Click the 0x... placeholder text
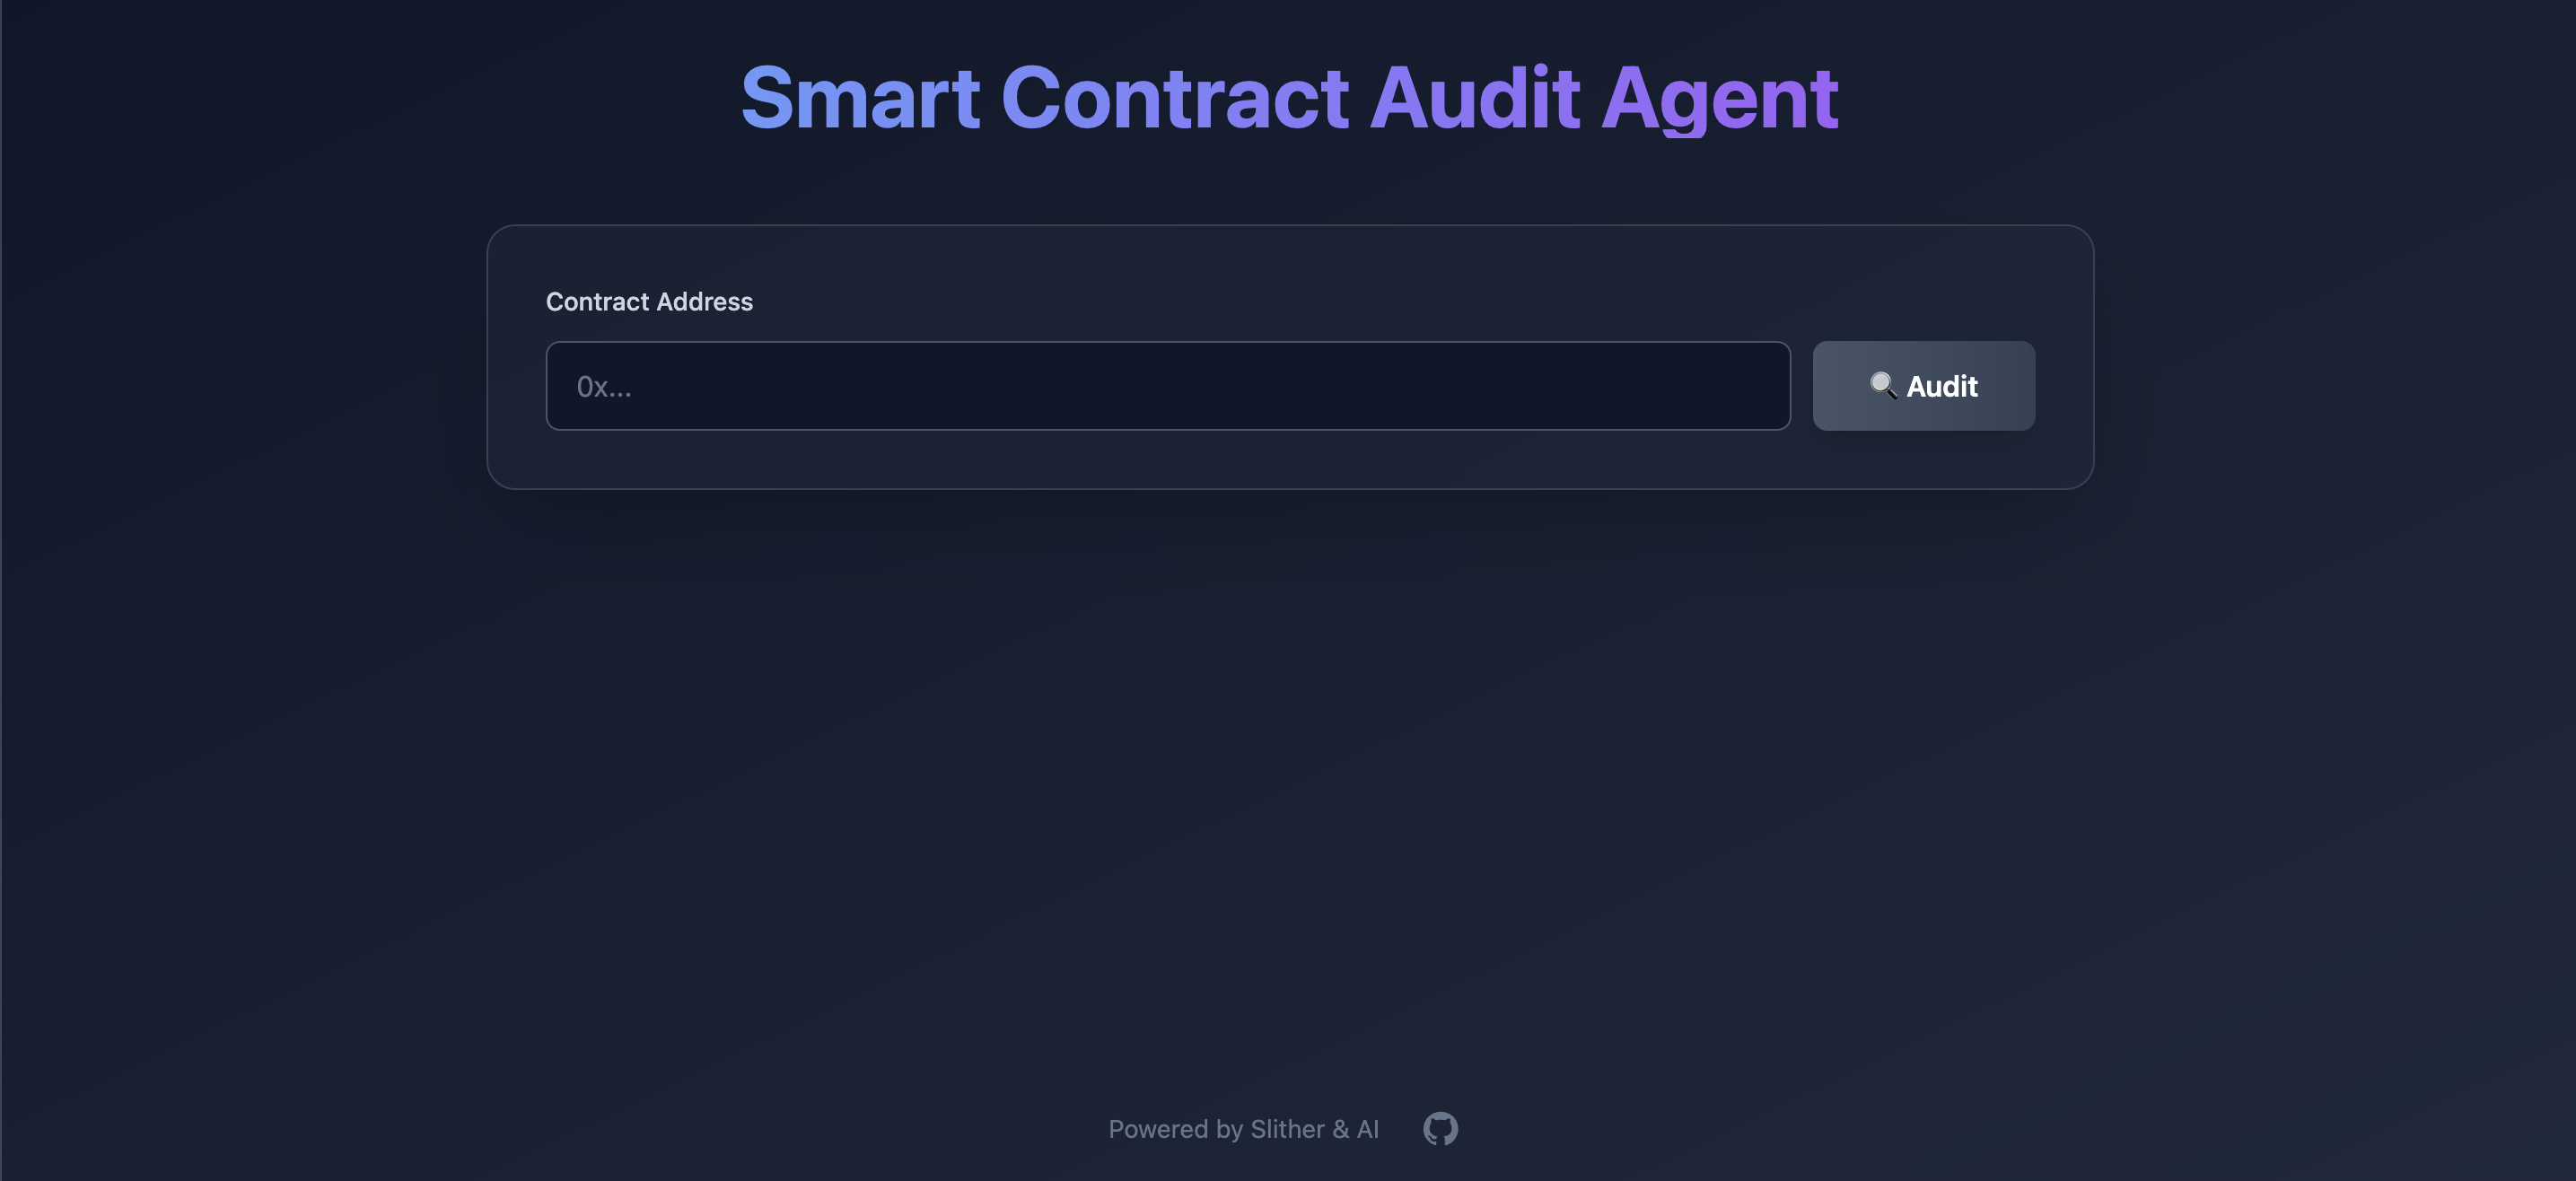This screenshot has height=1181, width=2576. pyautogui.click(x=604, y=387)
